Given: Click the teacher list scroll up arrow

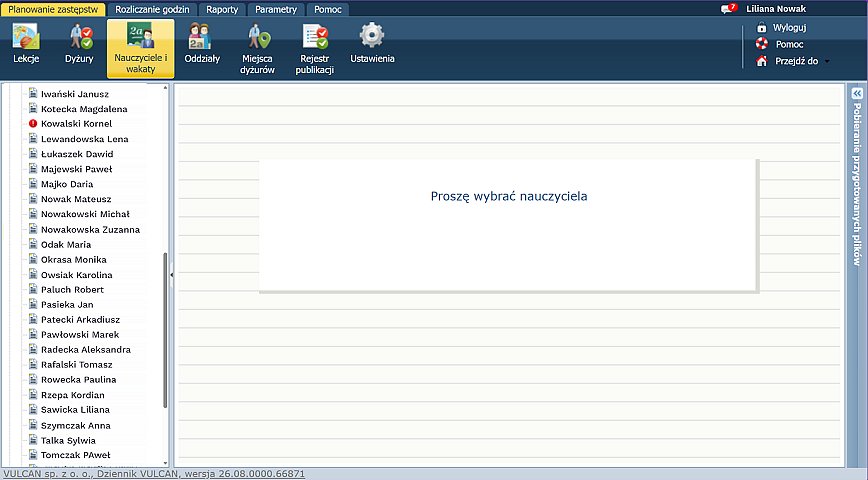Looking at the screenshot, I should click(x=165, y=88).
